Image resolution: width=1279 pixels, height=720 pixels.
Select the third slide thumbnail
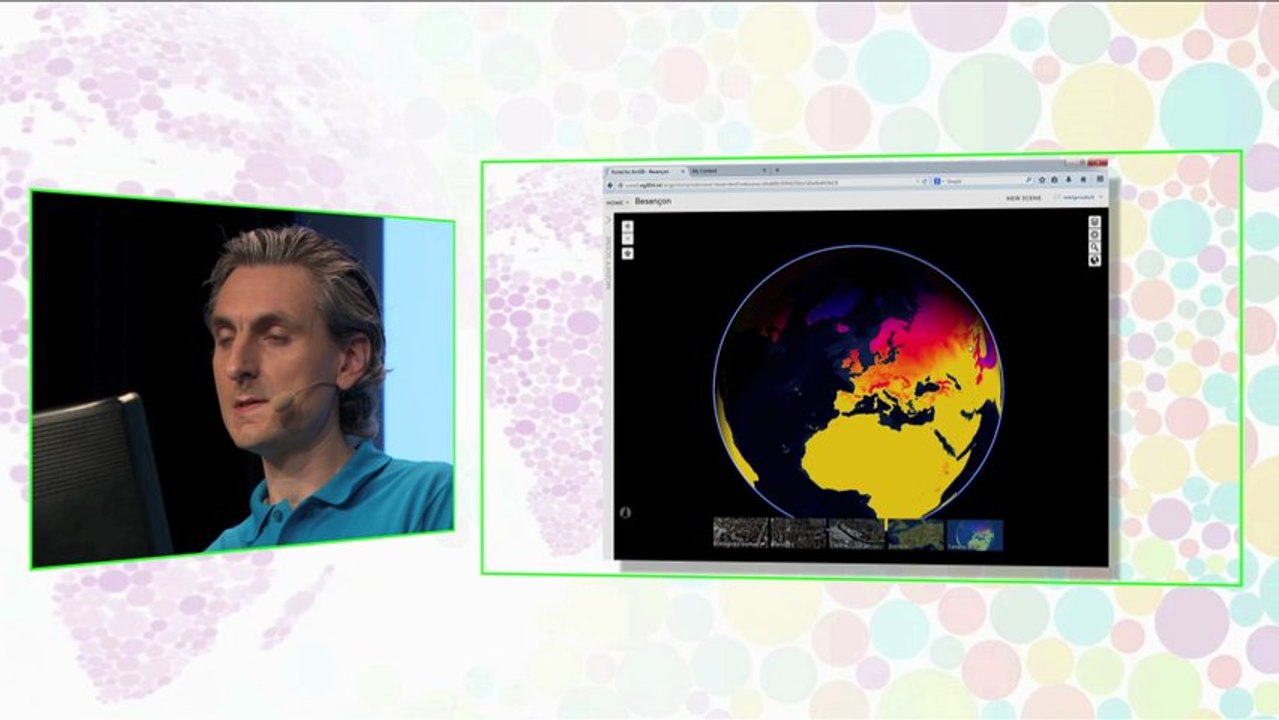(x=857, y=533)
